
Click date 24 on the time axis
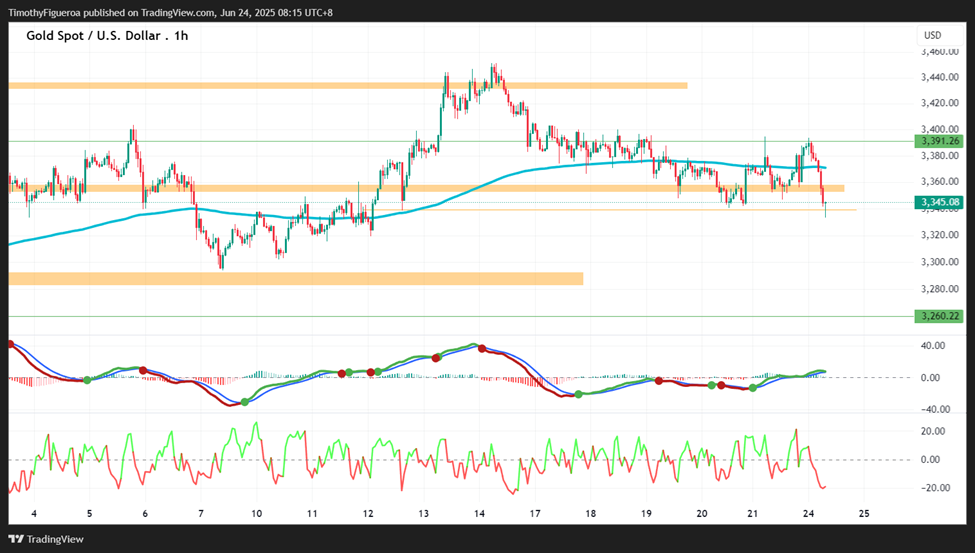809,514
